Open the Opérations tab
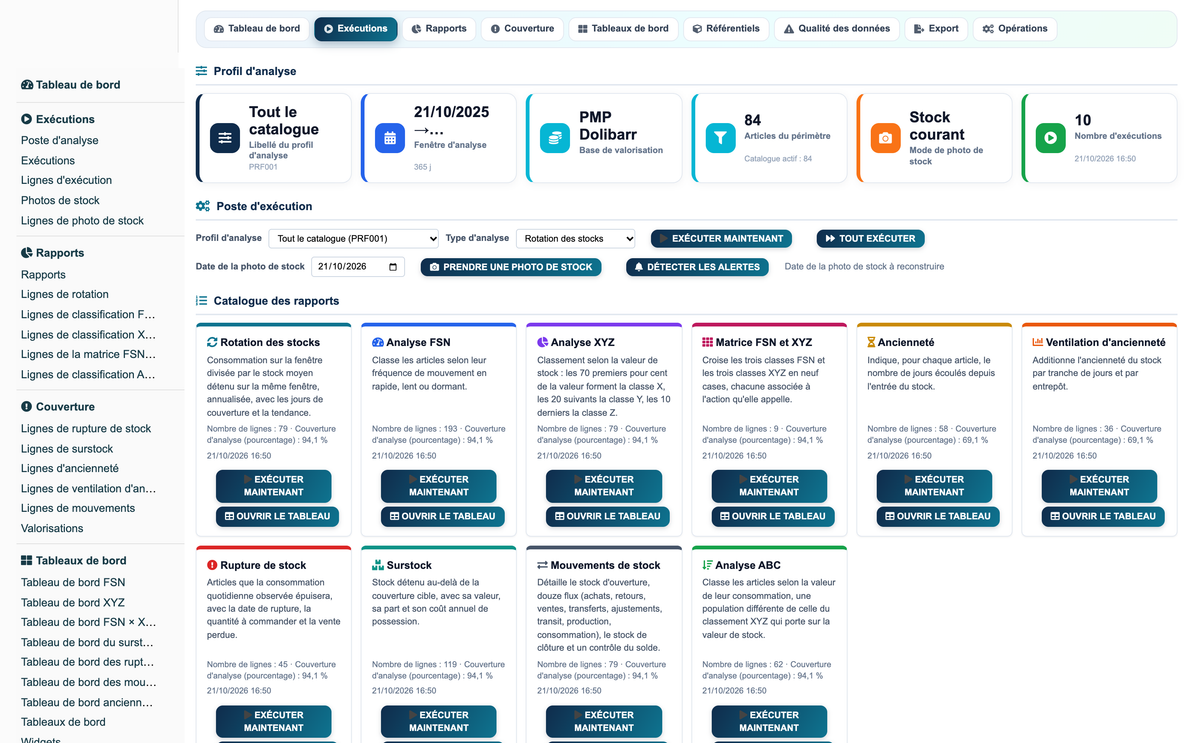This screenshot has height=743, width=1200. pos(1015,29)
